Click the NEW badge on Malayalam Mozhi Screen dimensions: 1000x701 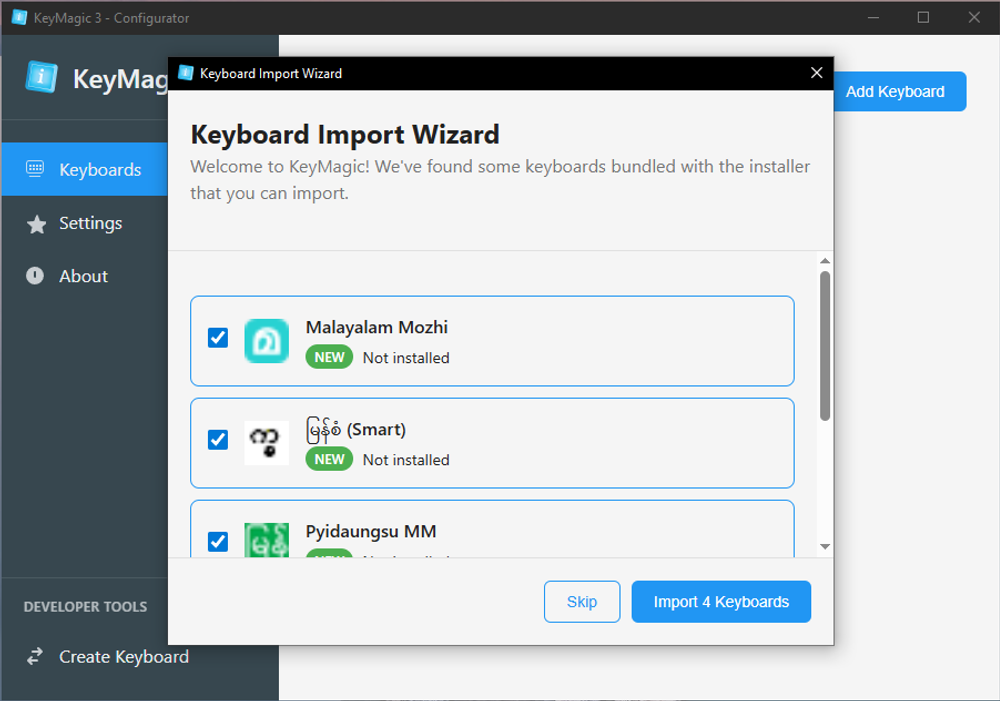click(x=329, y=357)
